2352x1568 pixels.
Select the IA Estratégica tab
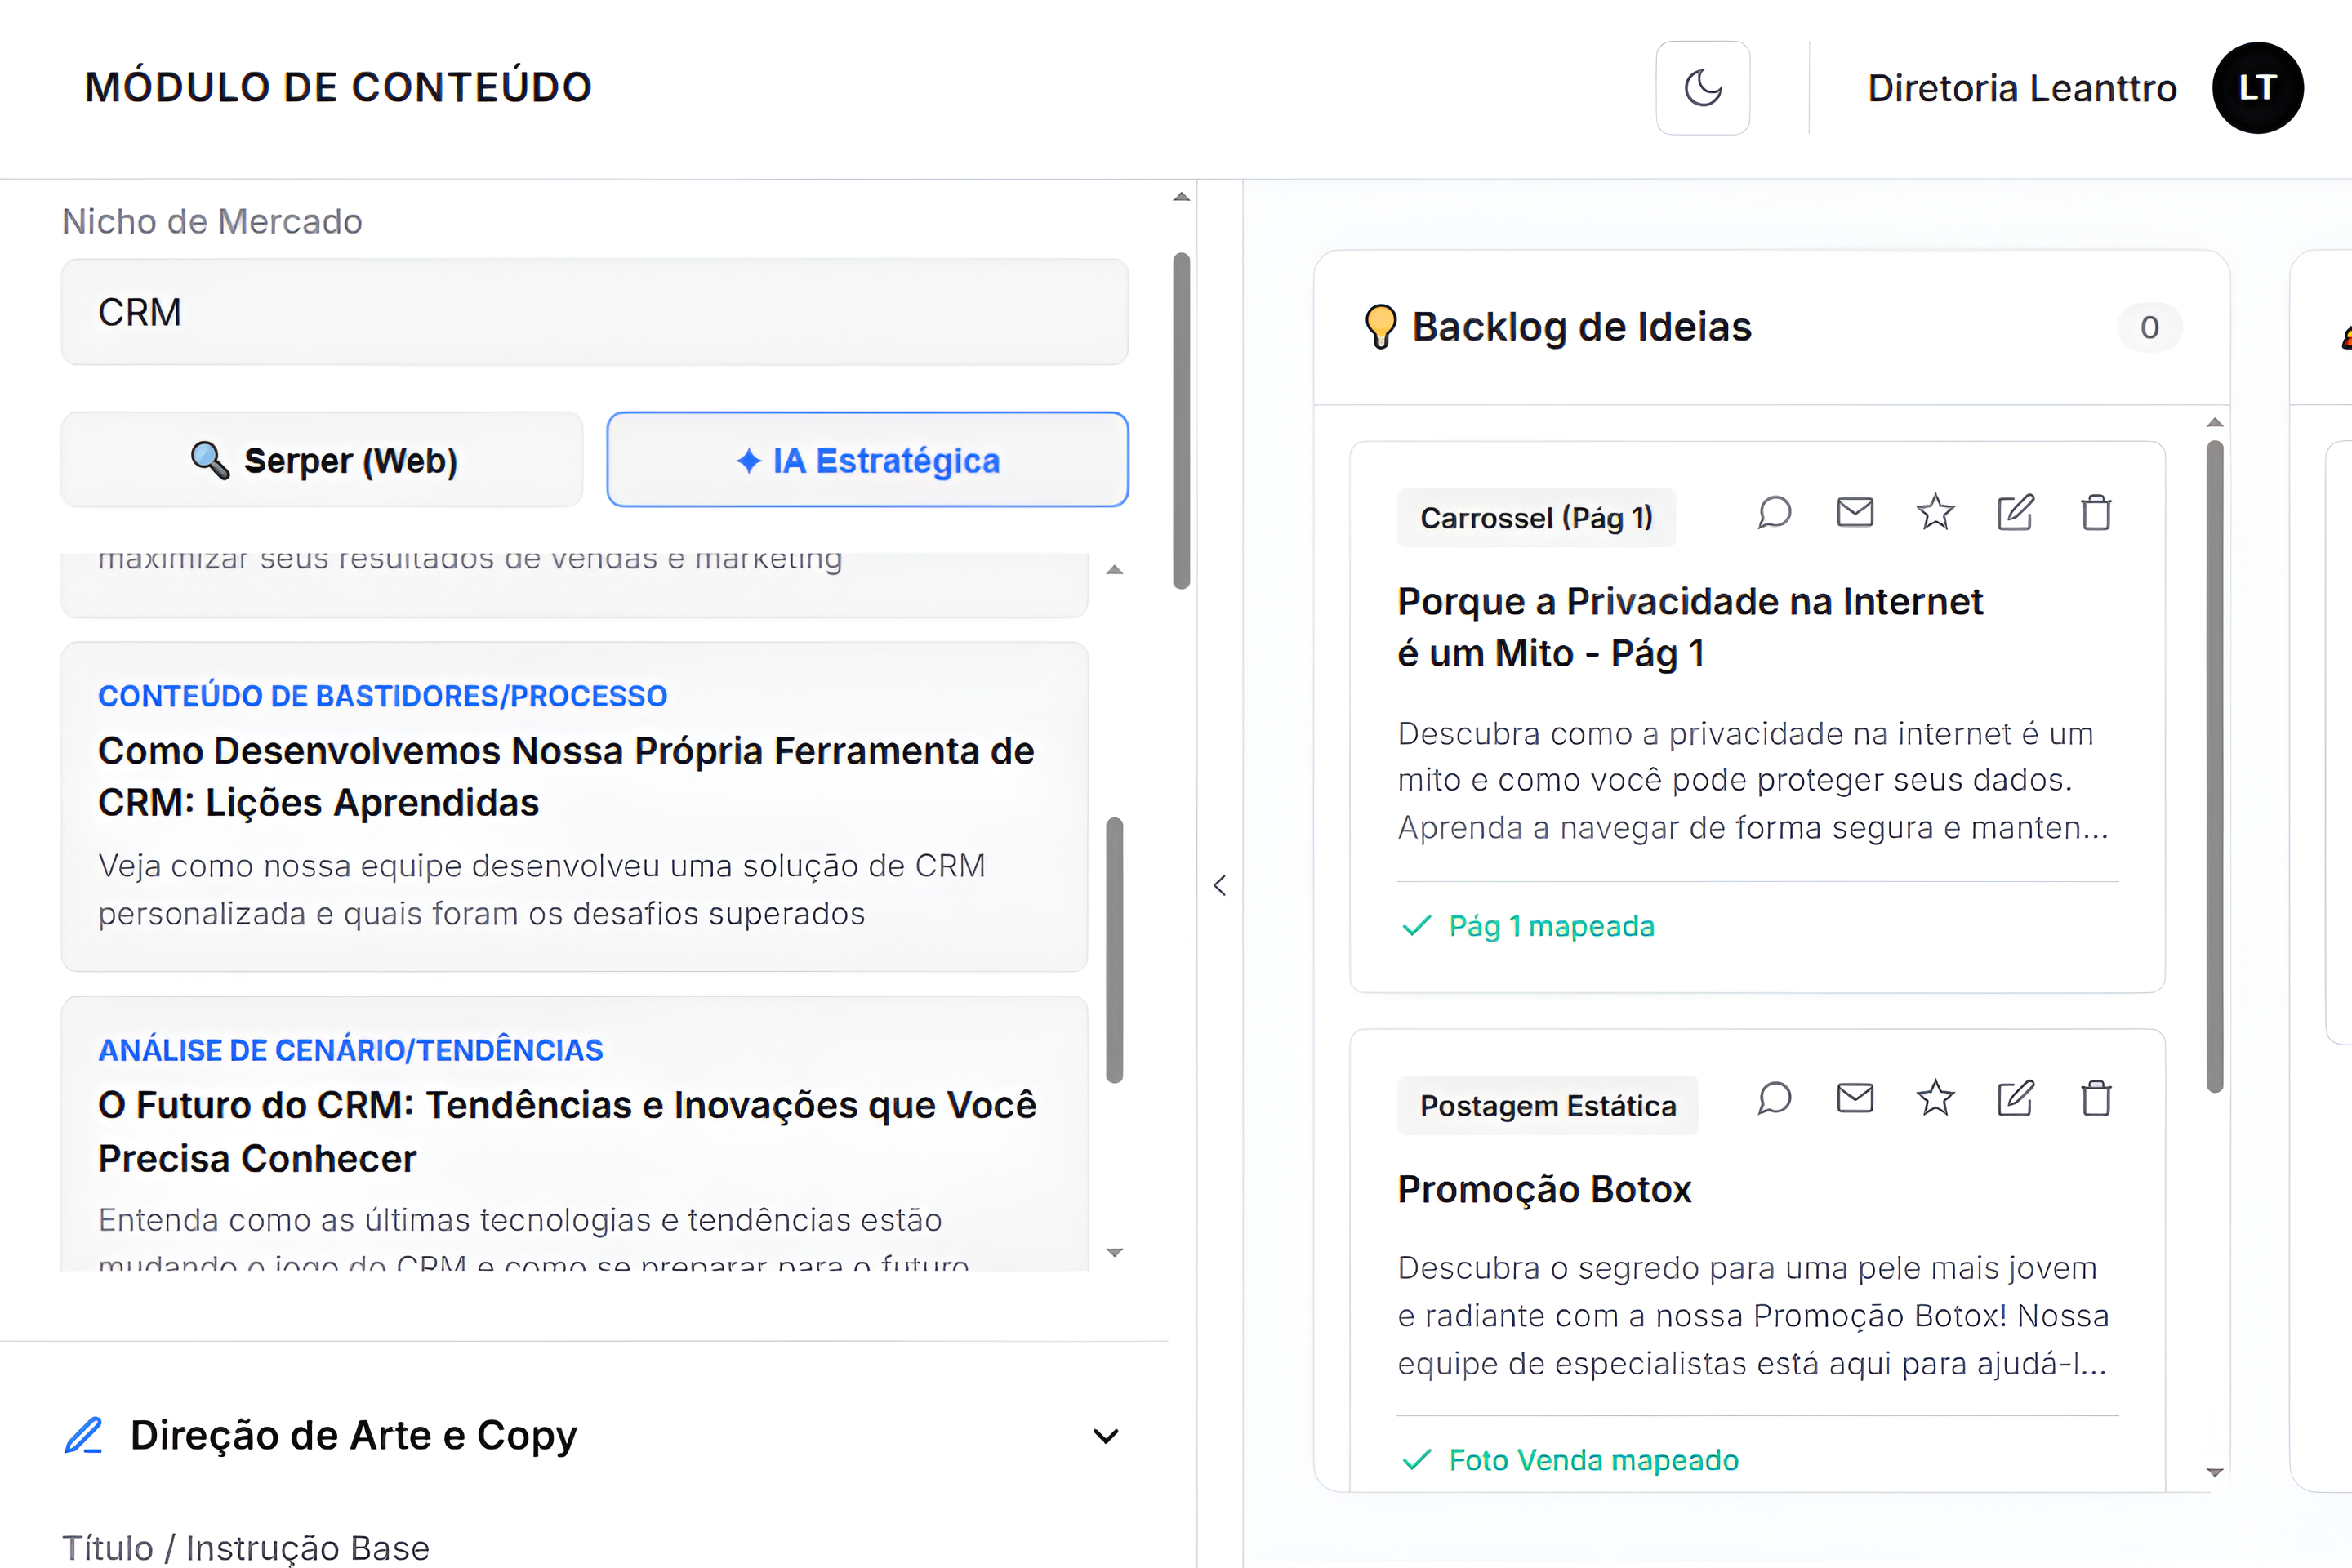867,459
